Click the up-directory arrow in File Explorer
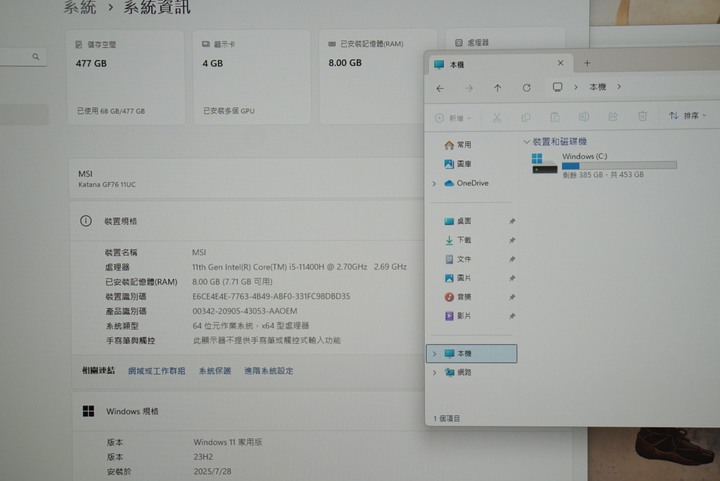The width and height of the screenshot is (720, 481). 497,88
